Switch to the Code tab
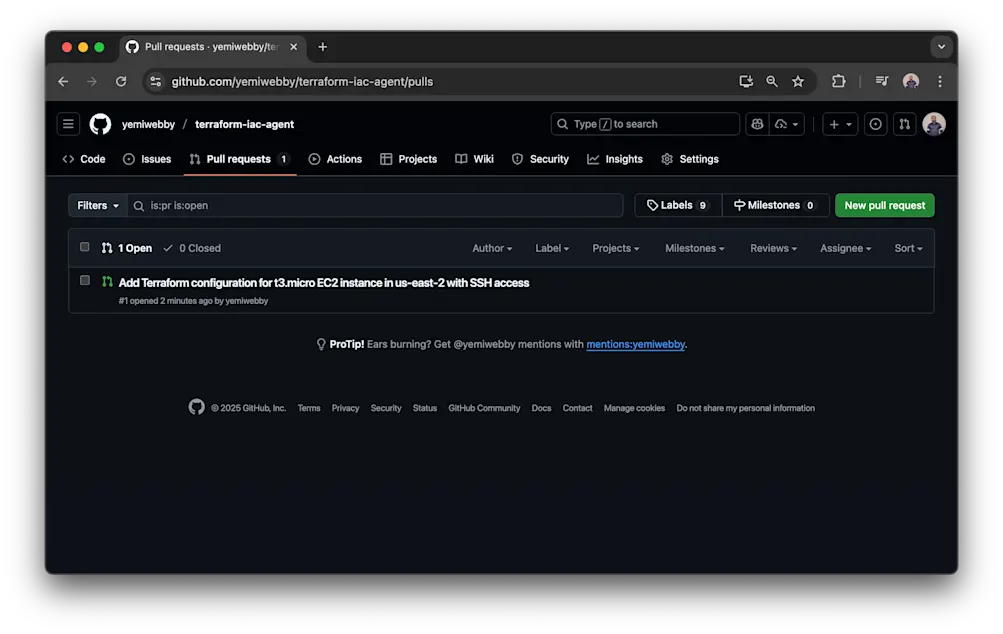Screen dimensions: 1003x634 (x=84, y=159)
